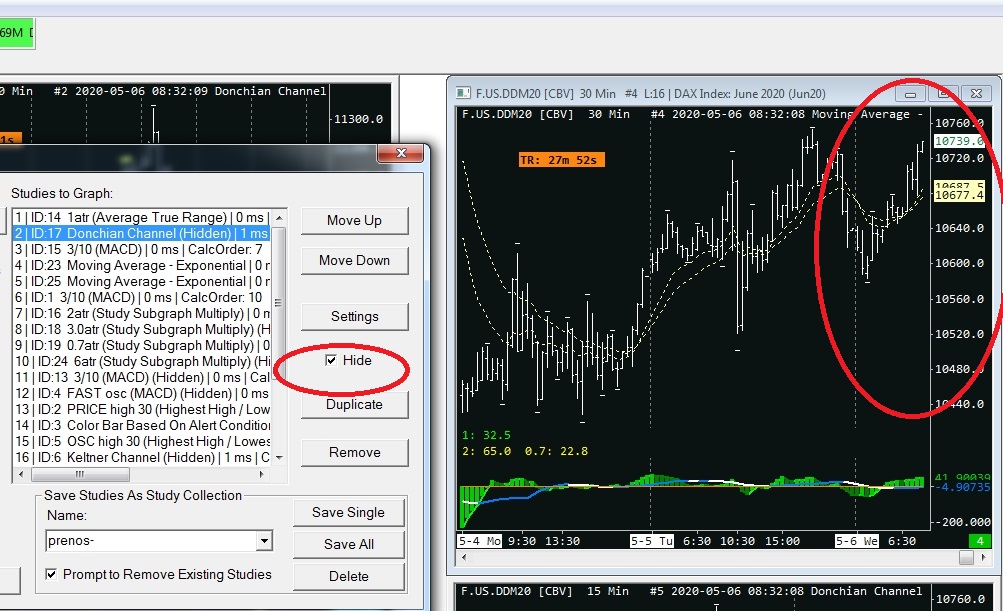1003x611 pixels.
Task: Click the green 69M button at top left
Action: 17,33
